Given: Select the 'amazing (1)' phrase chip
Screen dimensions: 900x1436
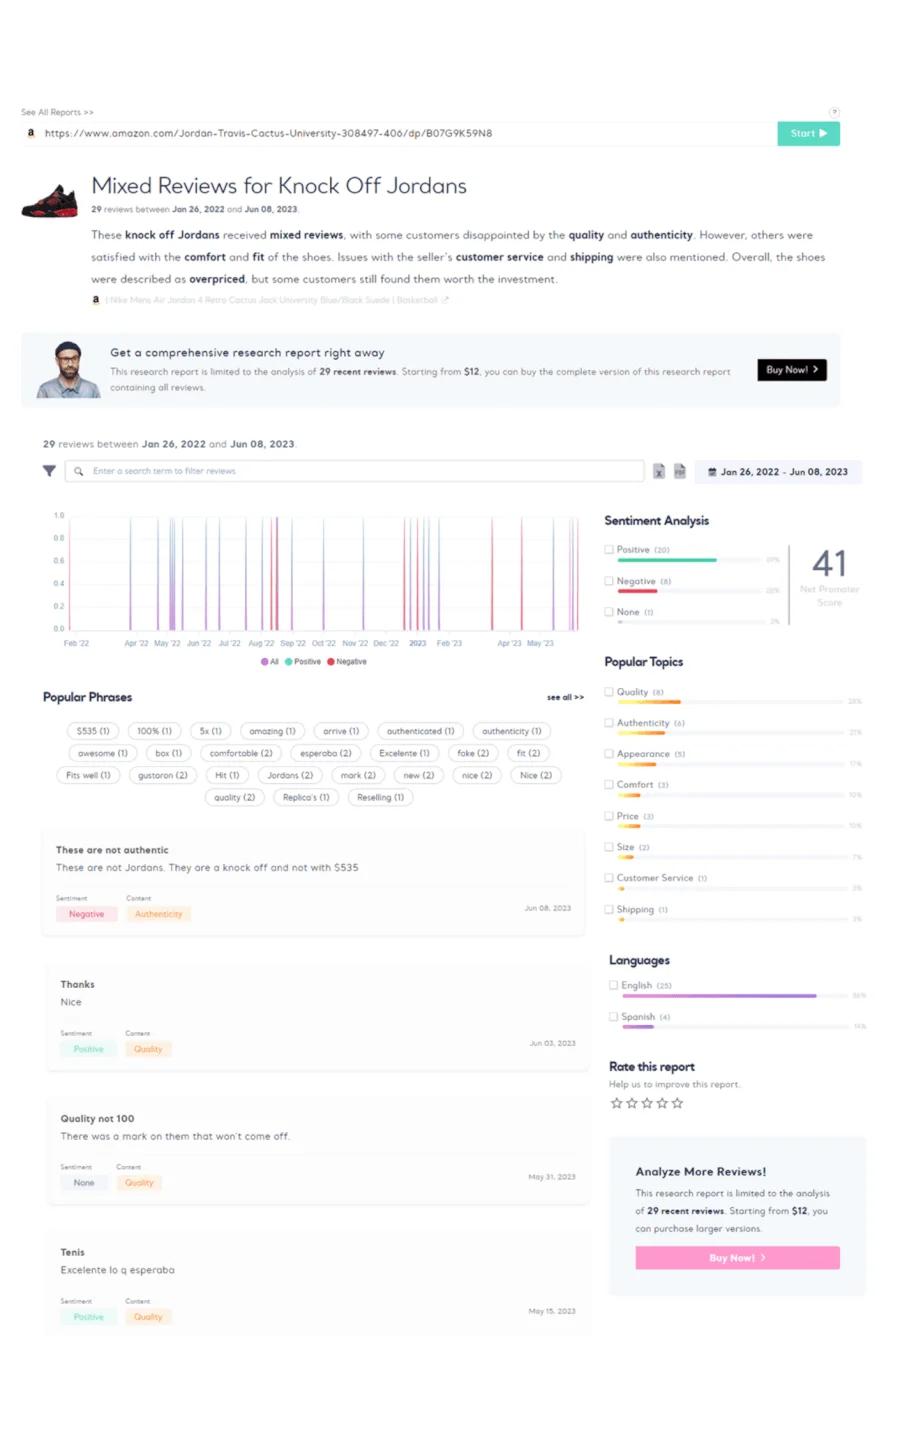Looking at the screenshot, I should pyautogui.click(x=272, y=731).
